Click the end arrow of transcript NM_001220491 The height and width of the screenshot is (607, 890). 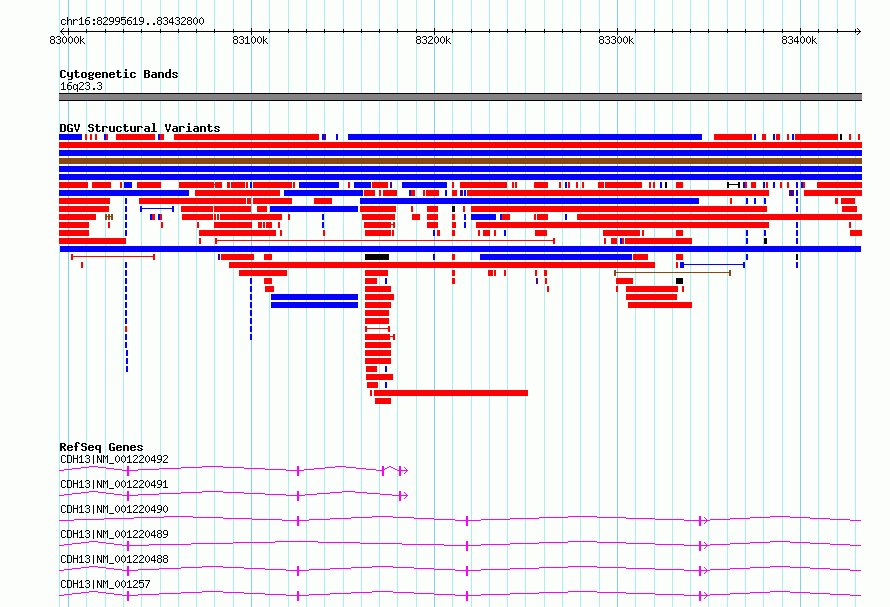pos(404,496)
